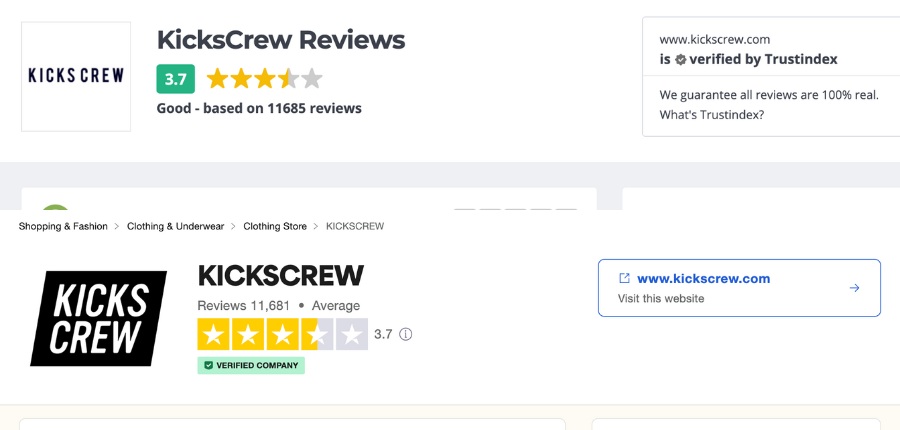Click the last grey Trustpilot star

352,334
